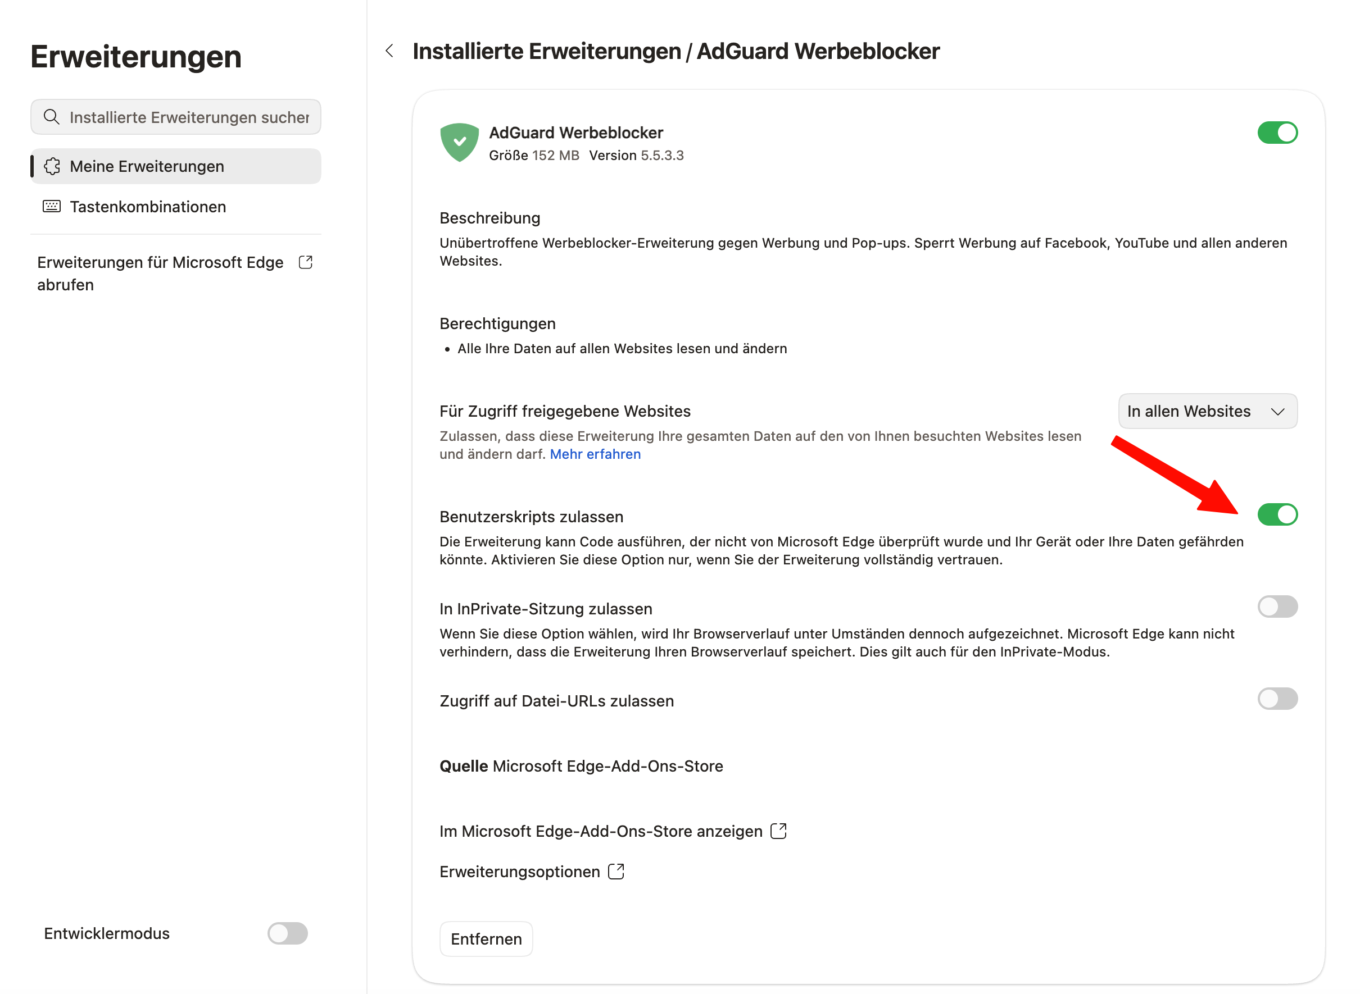Image resolution: width=1360 pixels, height=994 pixels.
Task: Open Im Microsoft Edge-Add-Ons-Store anzeigen
Action: pyautogui.click(x=613, y=831)
